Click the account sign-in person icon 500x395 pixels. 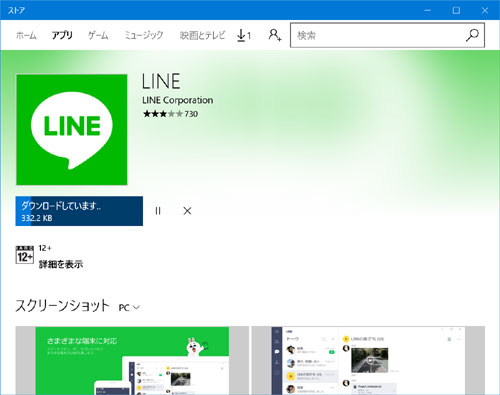click(275, 35)
